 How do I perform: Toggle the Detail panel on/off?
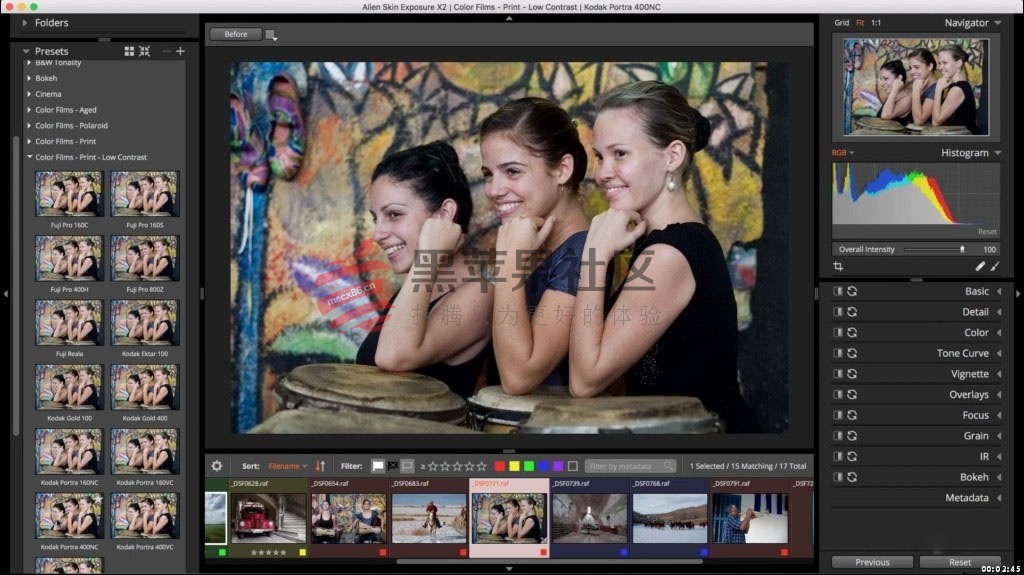(838, 312)
